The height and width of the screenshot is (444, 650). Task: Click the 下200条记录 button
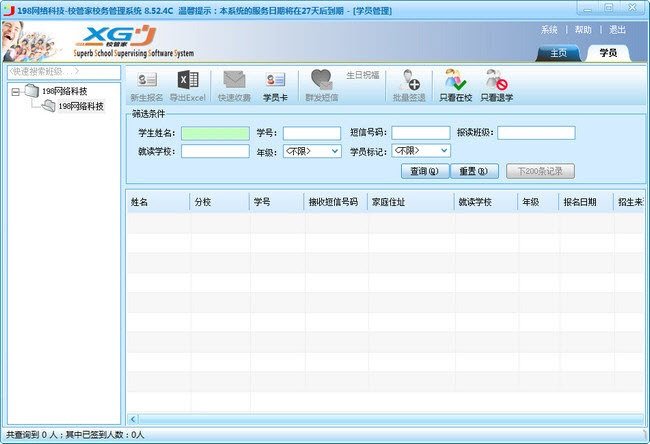540,171
